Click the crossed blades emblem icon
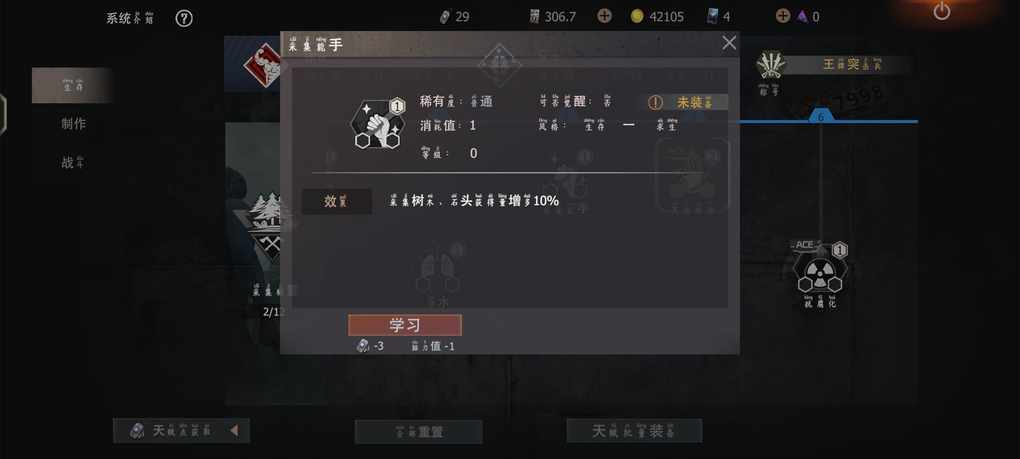1020x459 pixels. point(771,64)
